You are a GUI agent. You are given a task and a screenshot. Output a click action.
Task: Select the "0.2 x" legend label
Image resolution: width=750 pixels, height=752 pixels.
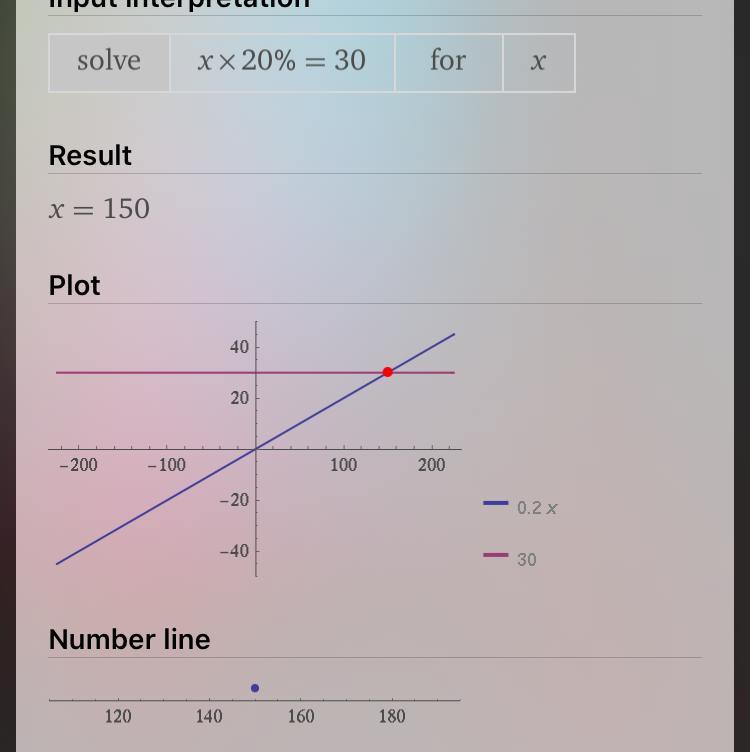(x=537, y=508)
